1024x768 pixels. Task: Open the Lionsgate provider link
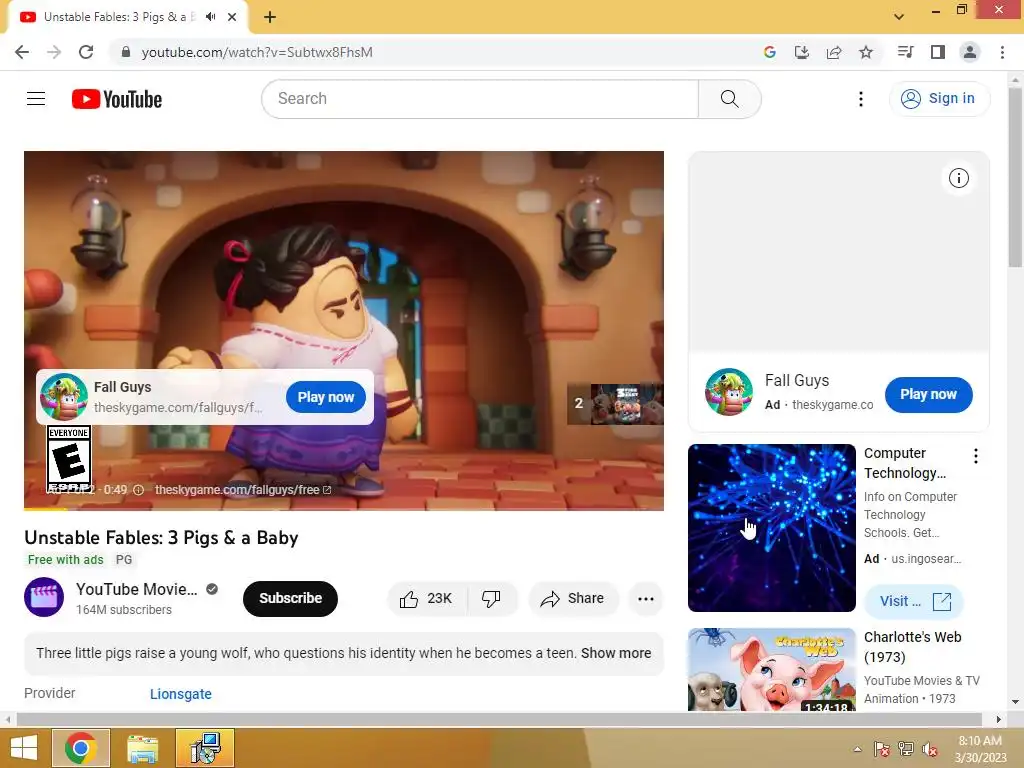181,694
